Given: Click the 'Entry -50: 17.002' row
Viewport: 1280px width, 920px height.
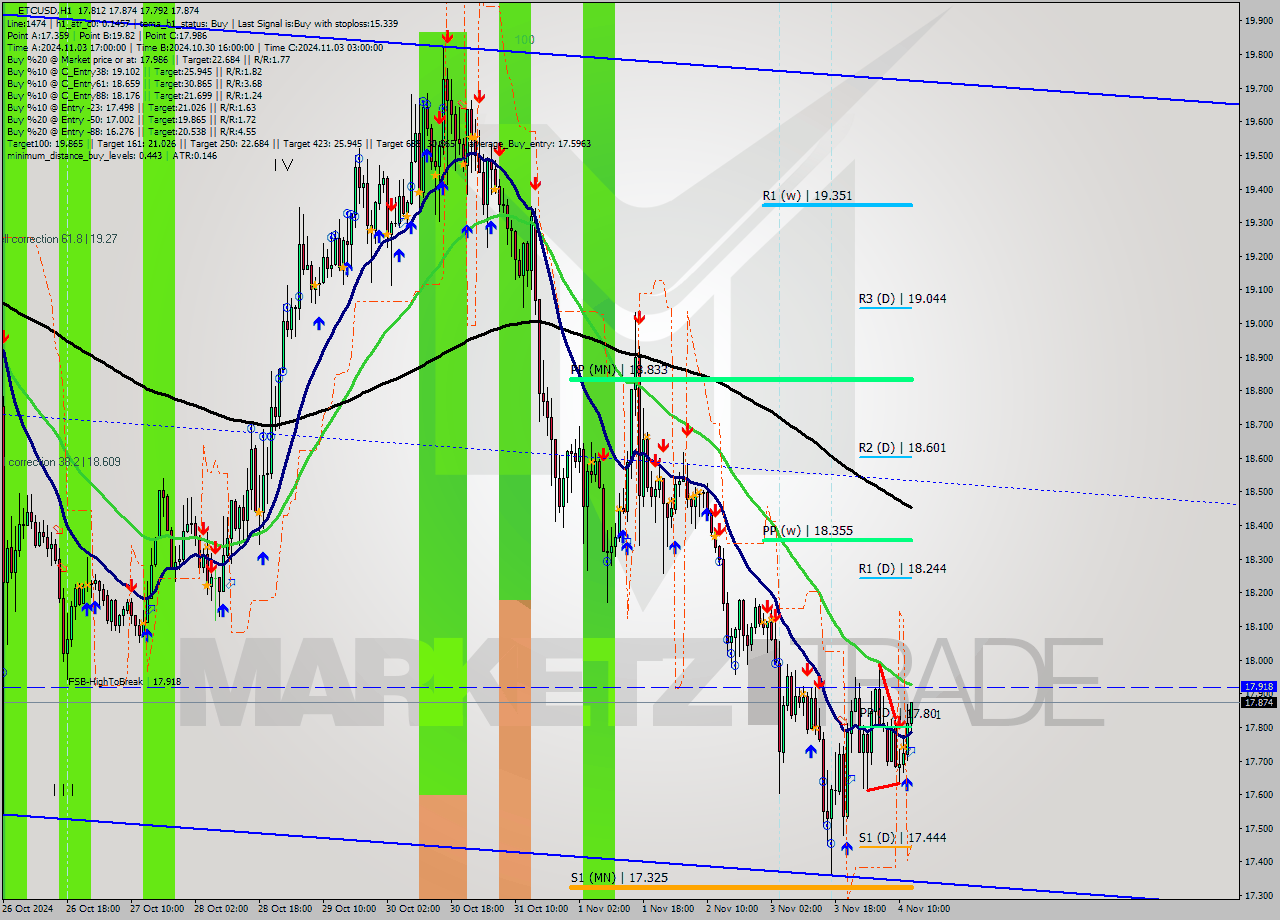Looking at the screenshot, I should pos(131,119).
